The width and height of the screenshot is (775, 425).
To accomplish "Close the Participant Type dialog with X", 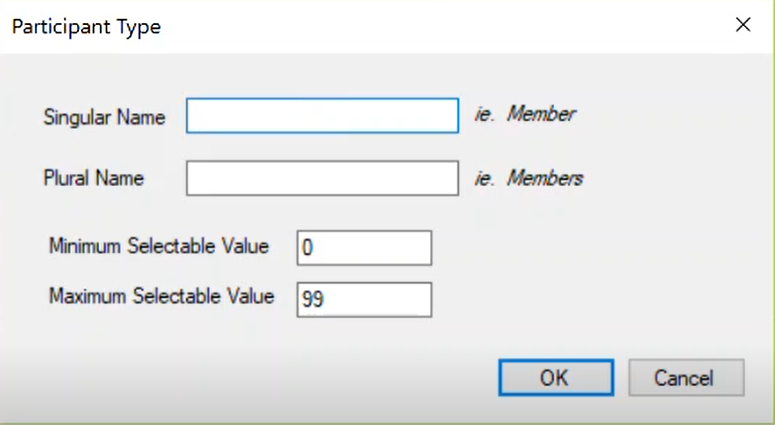I will [743, 25].
